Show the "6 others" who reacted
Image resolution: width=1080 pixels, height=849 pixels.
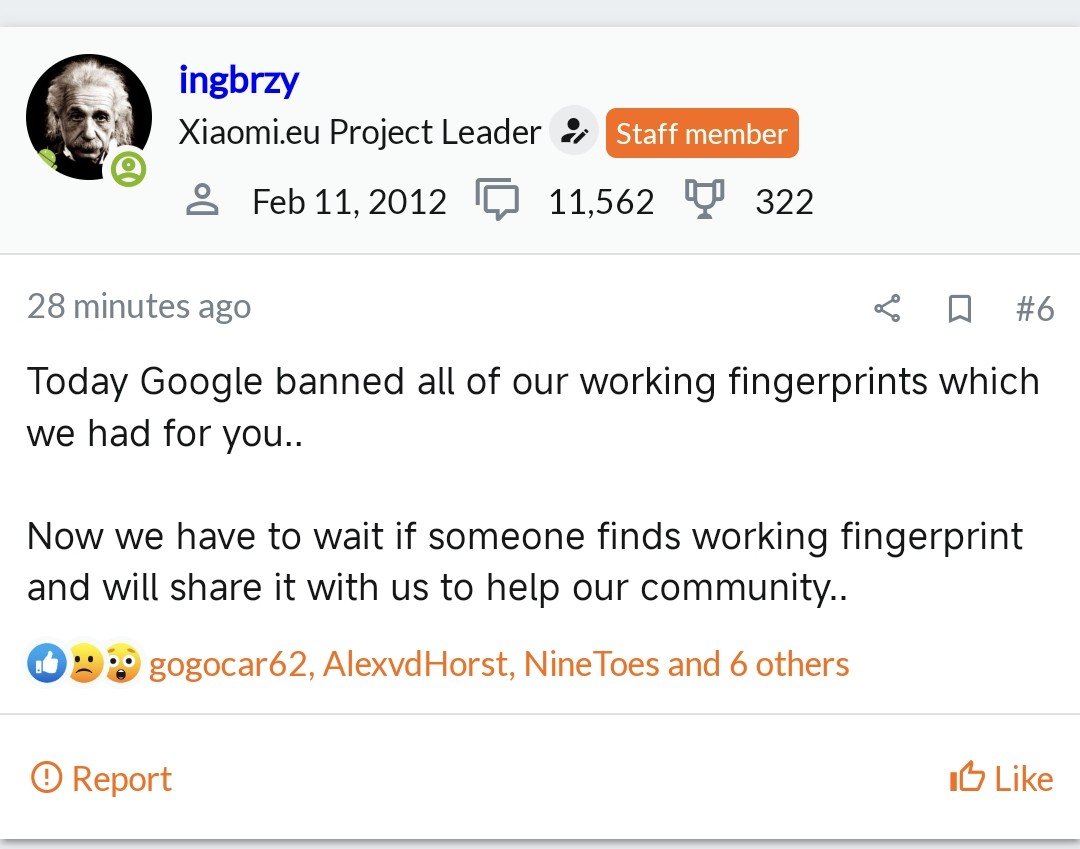pyautogui.click(x=789, y=665)
